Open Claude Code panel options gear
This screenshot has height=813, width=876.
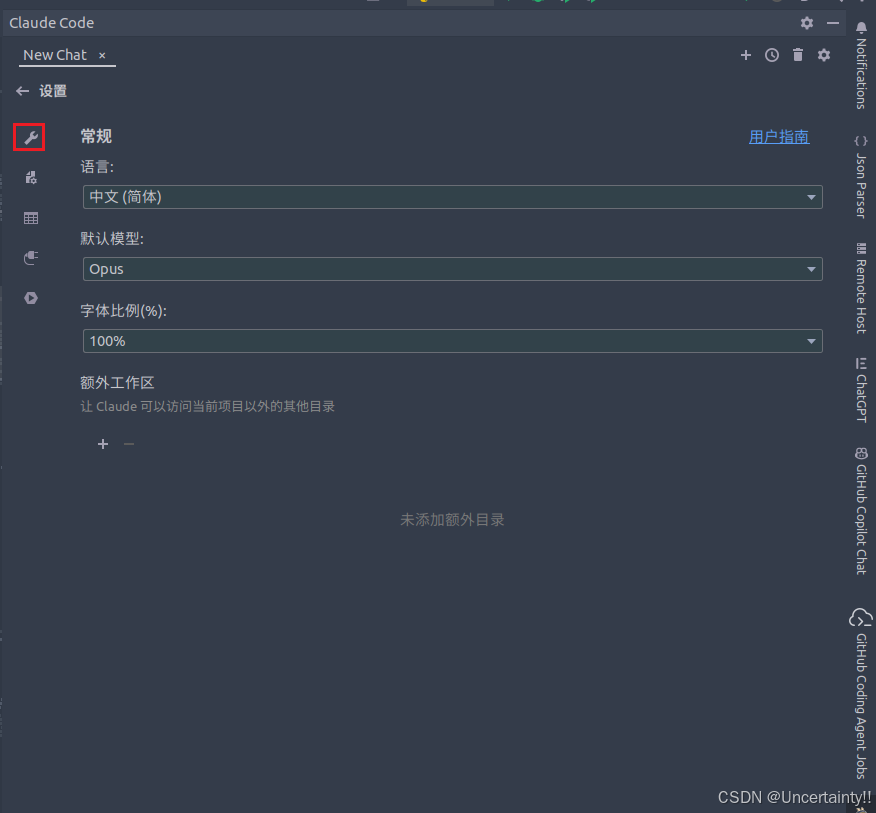807,23
